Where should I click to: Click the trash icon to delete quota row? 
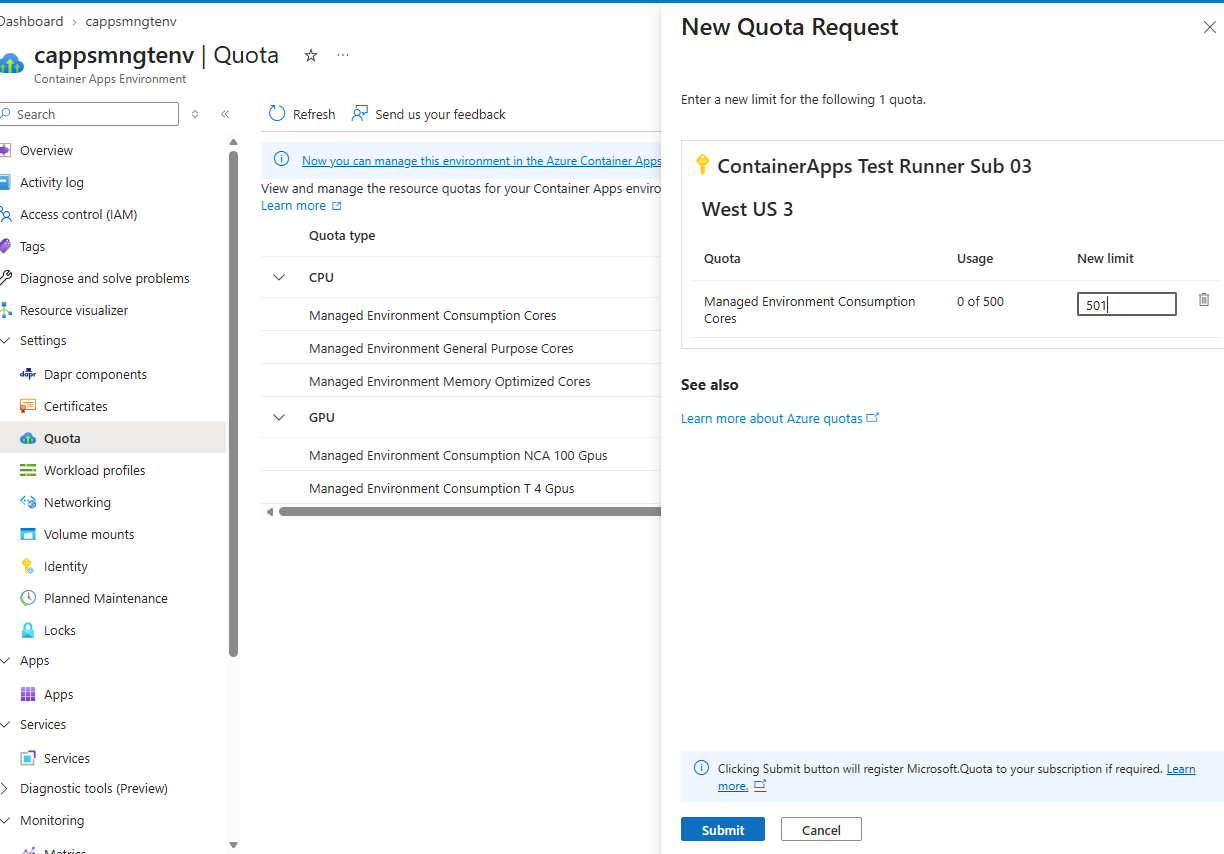1204,299
